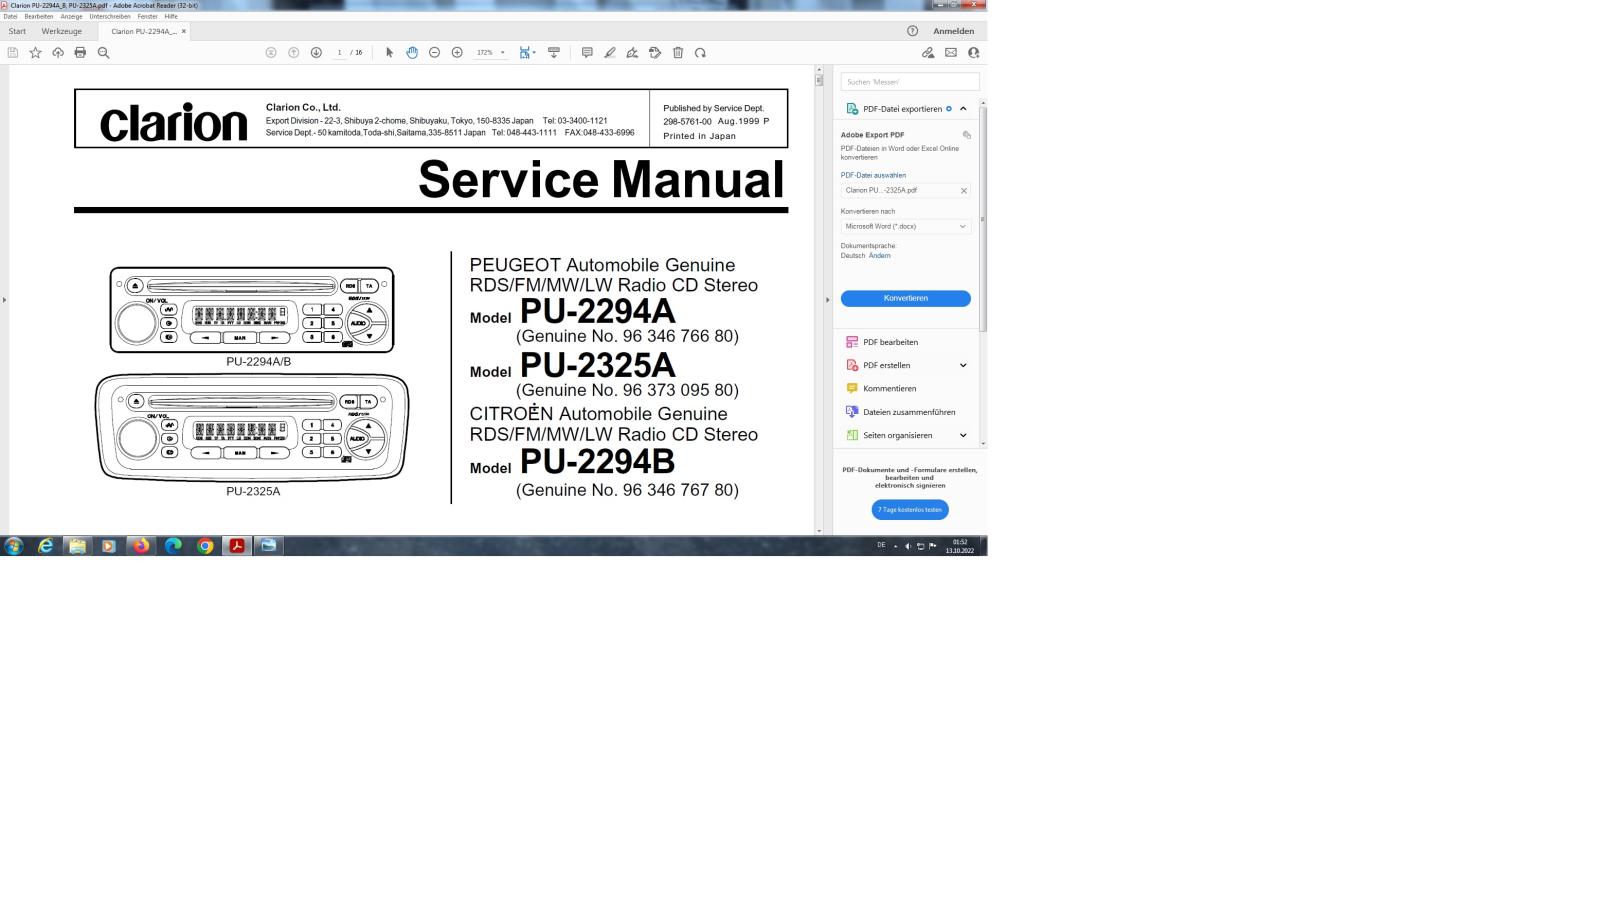Click the page number input field
Screen dimensions: 1600x900
point(340,53)
